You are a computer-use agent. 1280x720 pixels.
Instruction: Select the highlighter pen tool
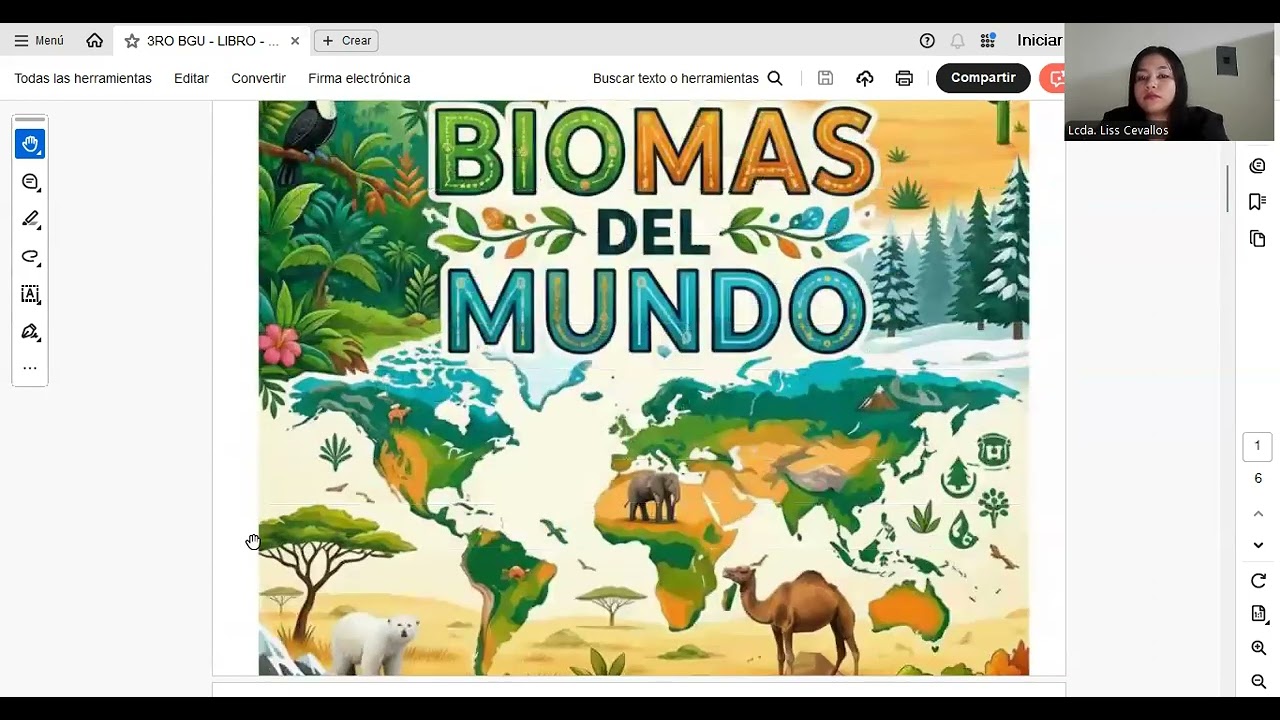coord(30,219)
